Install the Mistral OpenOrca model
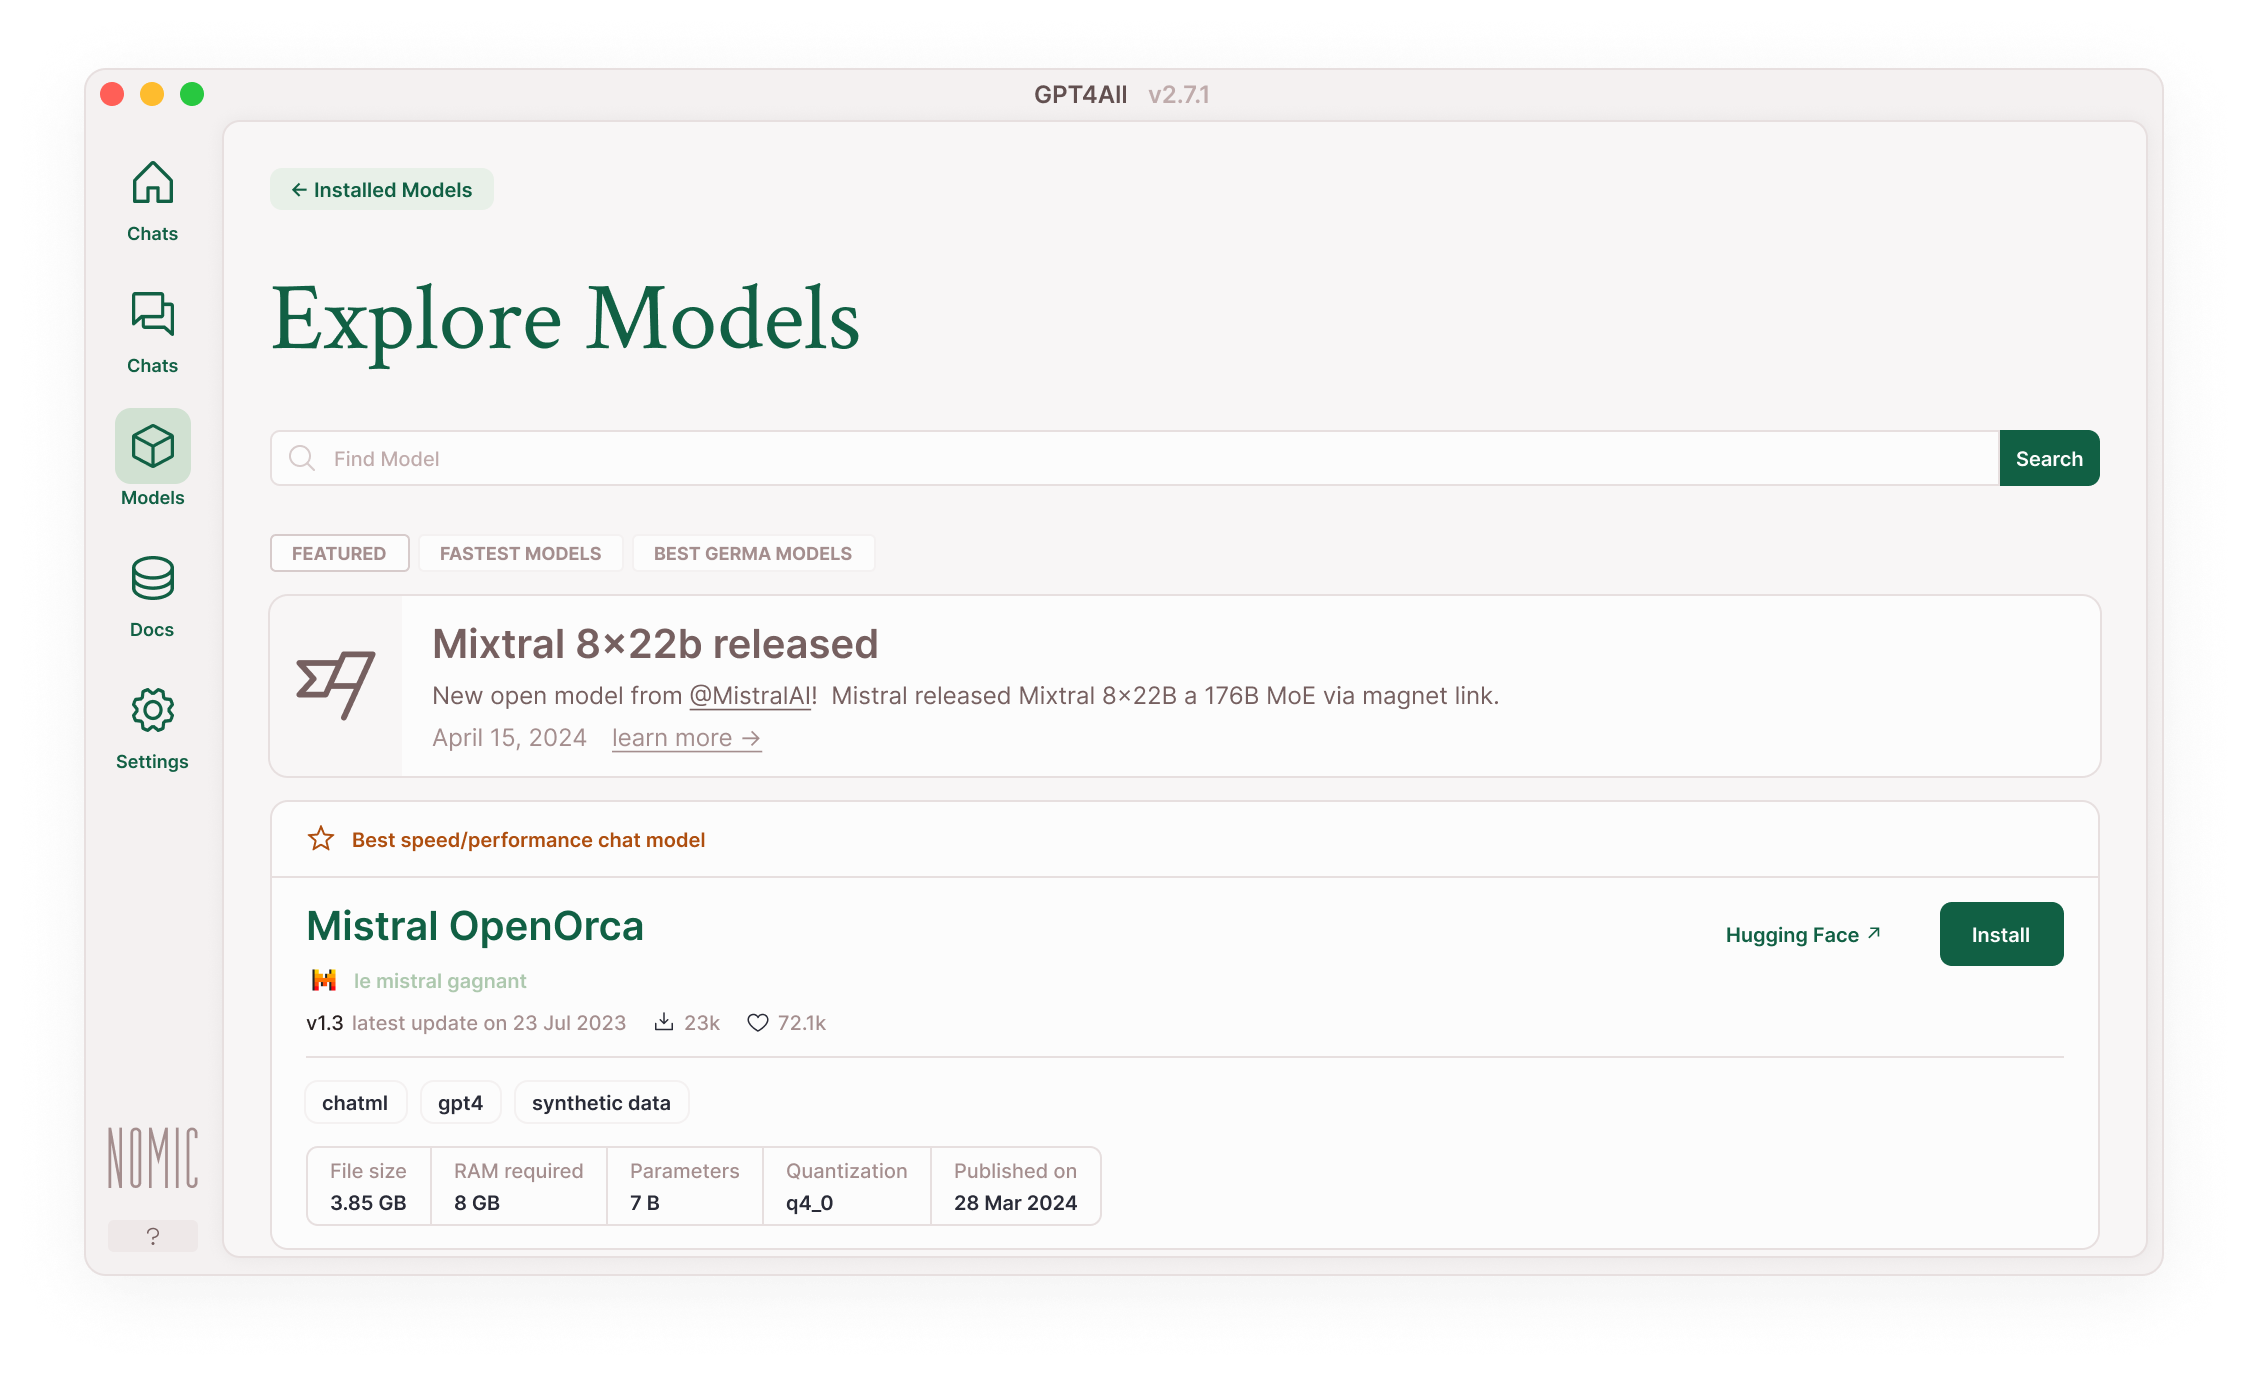 click(x=2001, y=934)
